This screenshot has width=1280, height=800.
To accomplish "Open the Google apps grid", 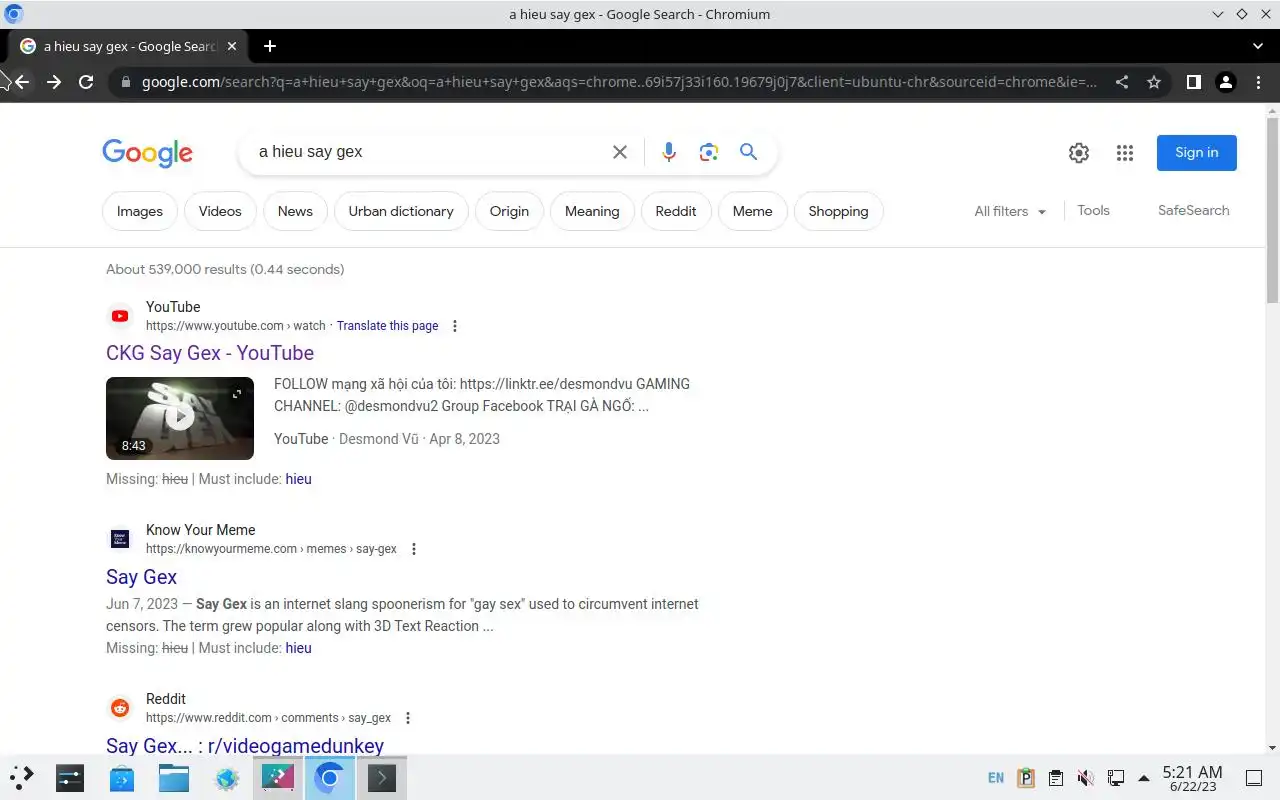I will (1125, 153).
